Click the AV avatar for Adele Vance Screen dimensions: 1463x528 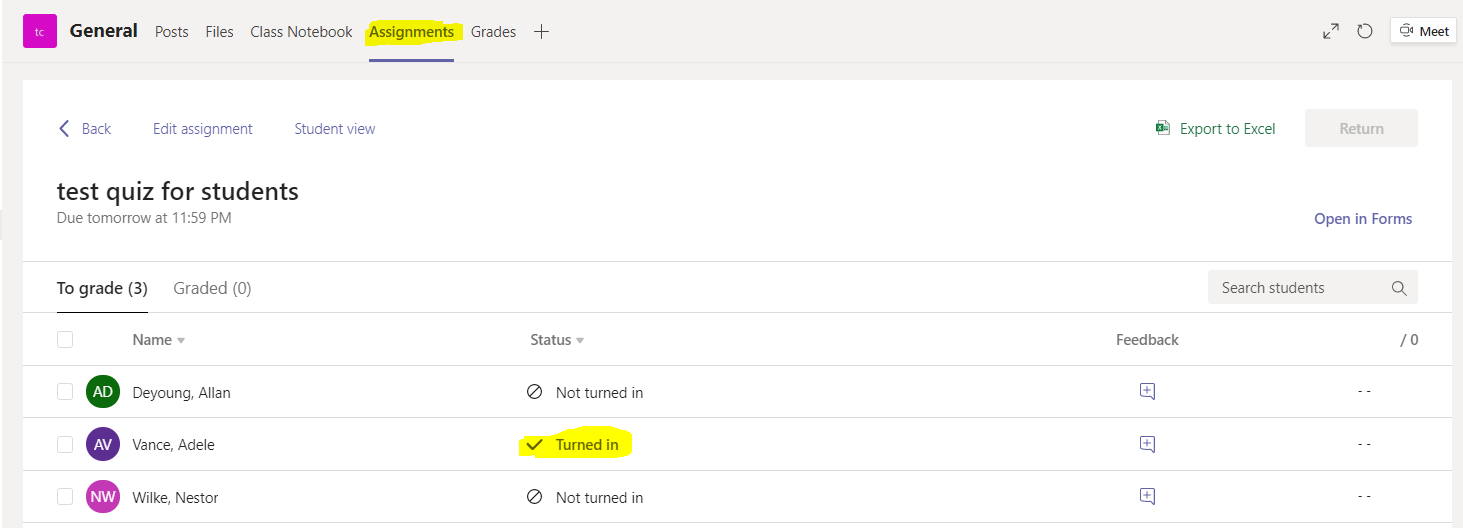103,444
